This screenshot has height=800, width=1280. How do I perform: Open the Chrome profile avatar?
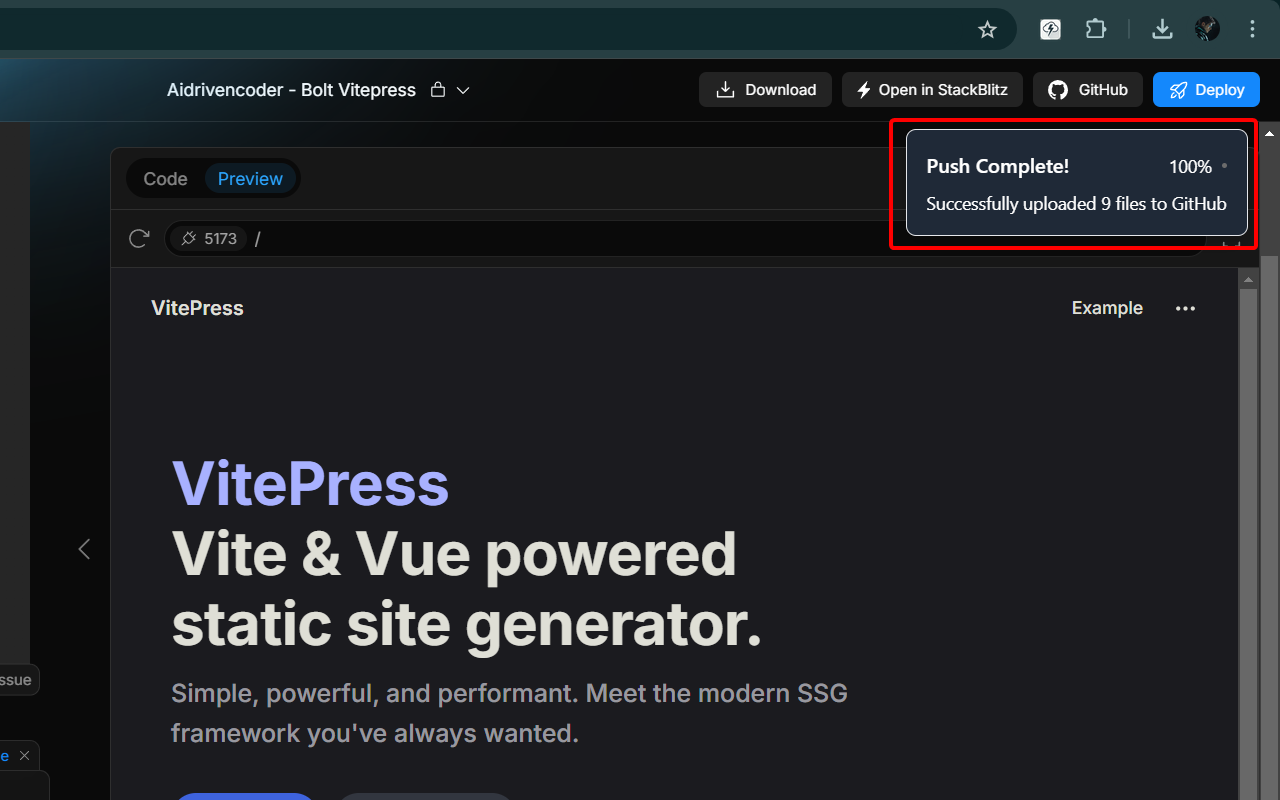pyautogui.click(x=1207, y=29)
